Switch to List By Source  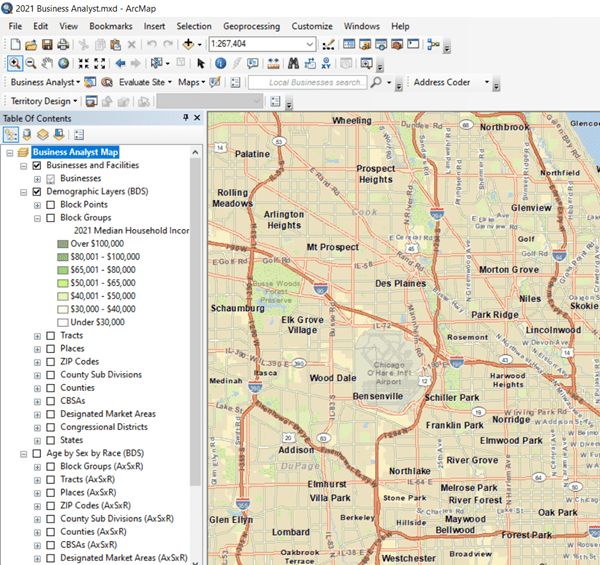(x=27, y=135)
